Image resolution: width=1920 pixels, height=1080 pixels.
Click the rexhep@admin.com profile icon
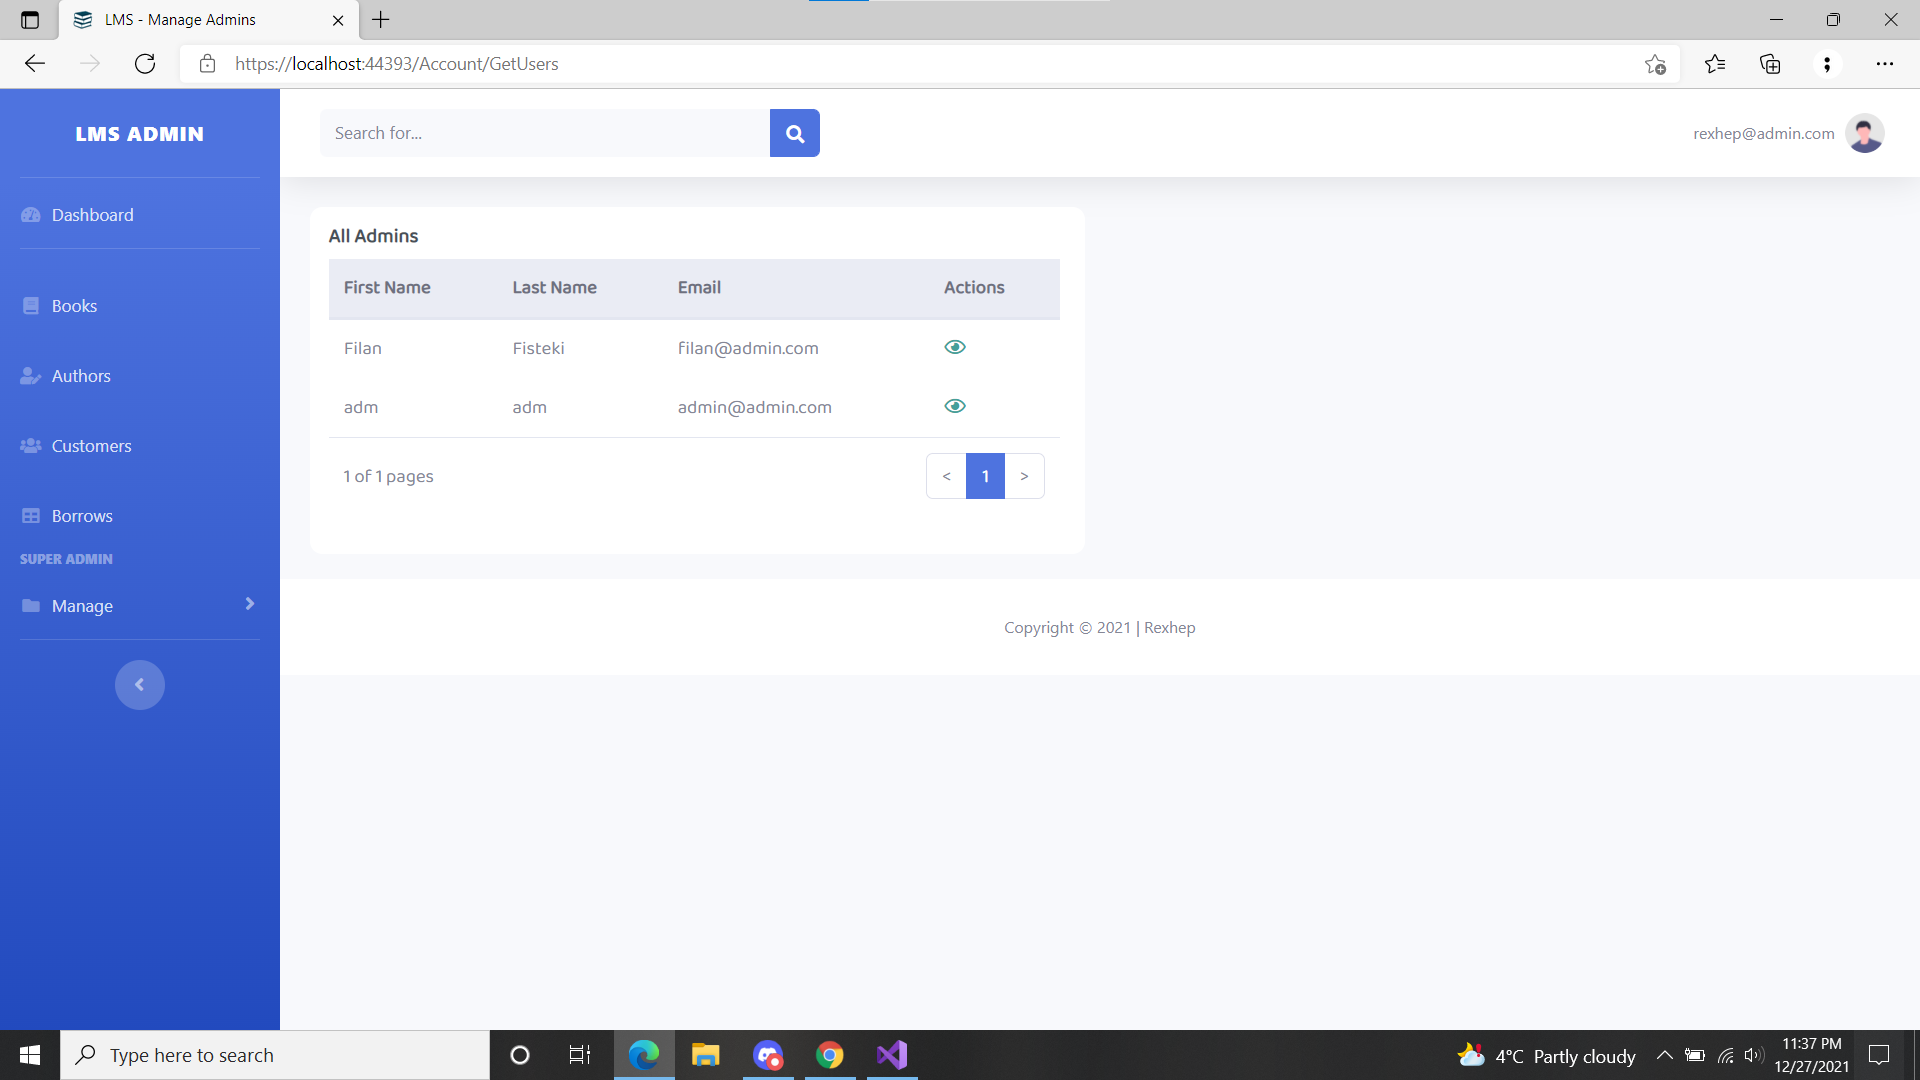1863,133
